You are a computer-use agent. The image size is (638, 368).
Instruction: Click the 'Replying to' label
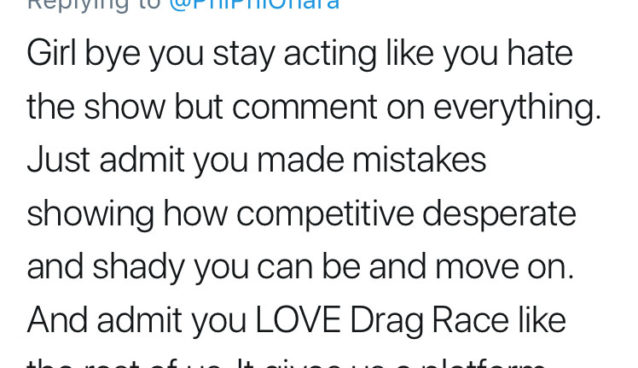pos(94,4)
